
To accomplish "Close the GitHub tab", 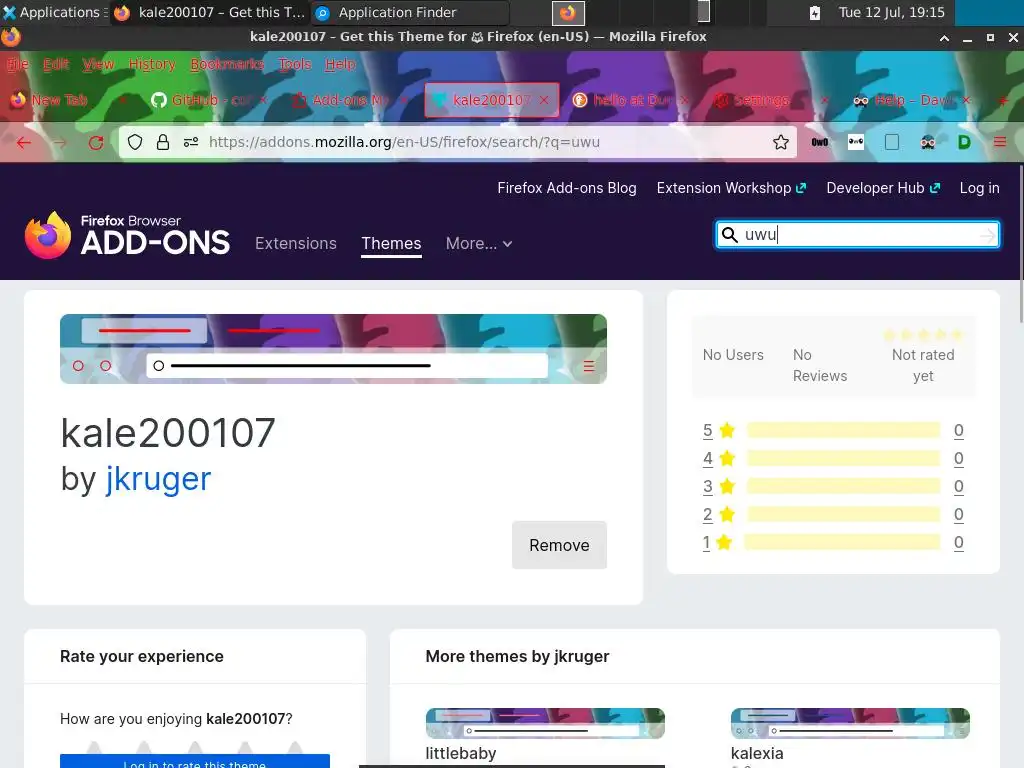I will [x=263, y=100].
